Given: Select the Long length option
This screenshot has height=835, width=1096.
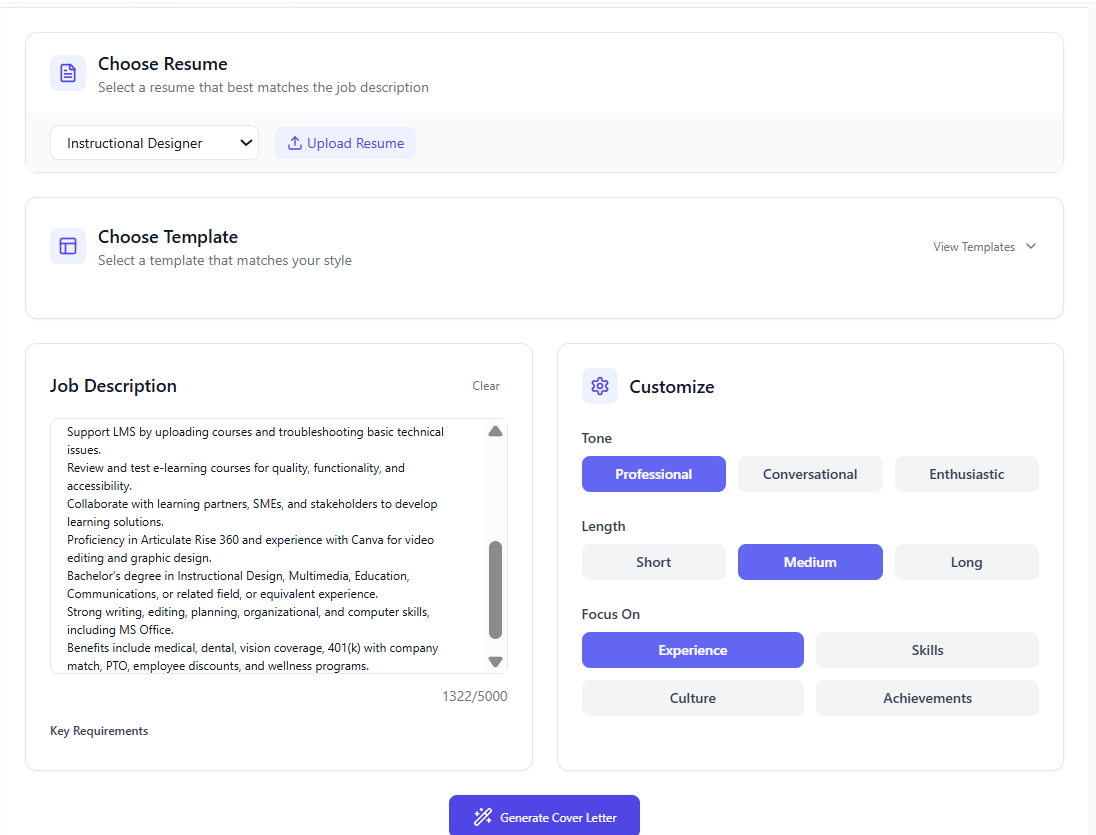Looking at the screenshot, I should click(966, 561).
